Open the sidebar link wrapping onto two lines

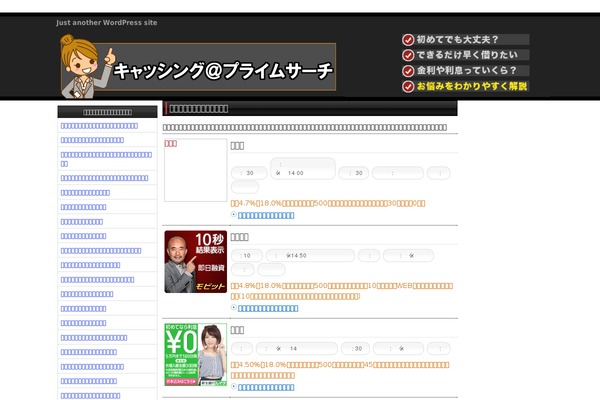pos(106,159)
